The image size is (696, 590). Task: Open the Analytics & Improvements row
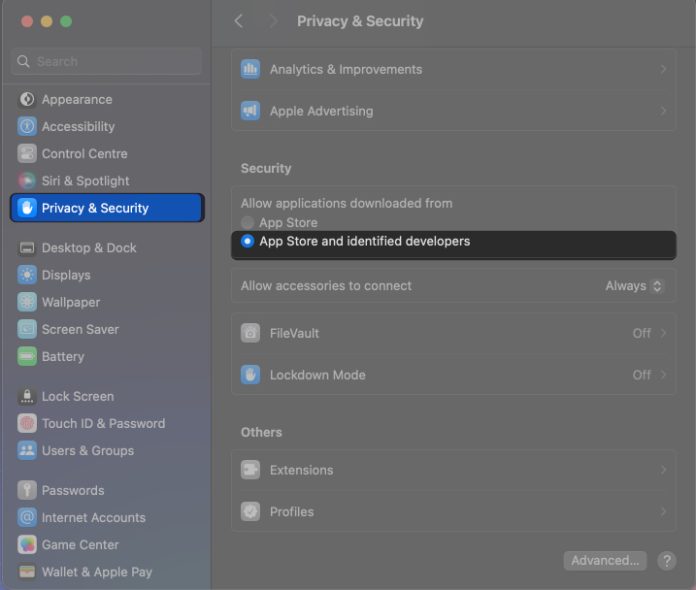tap(453, 69)
